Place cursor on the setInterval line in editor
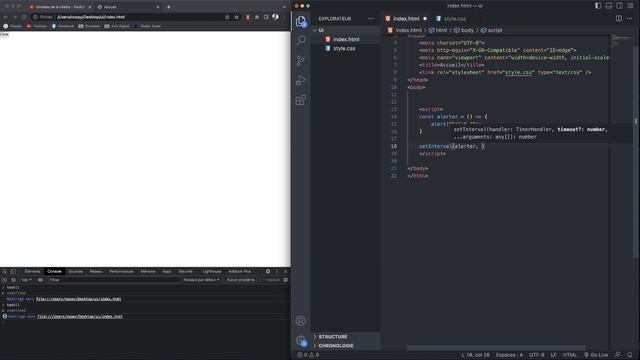This screenshot has height=360, width=640. (452, 146)
